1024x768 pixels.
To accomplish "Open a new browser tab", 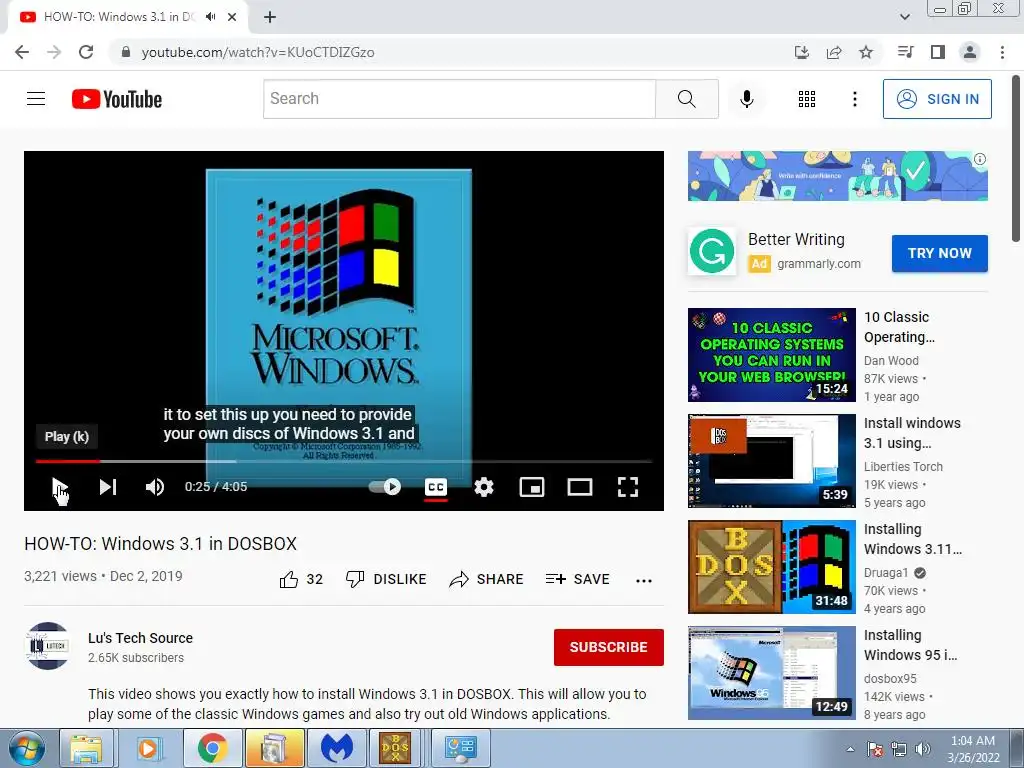I will [270, 18].
